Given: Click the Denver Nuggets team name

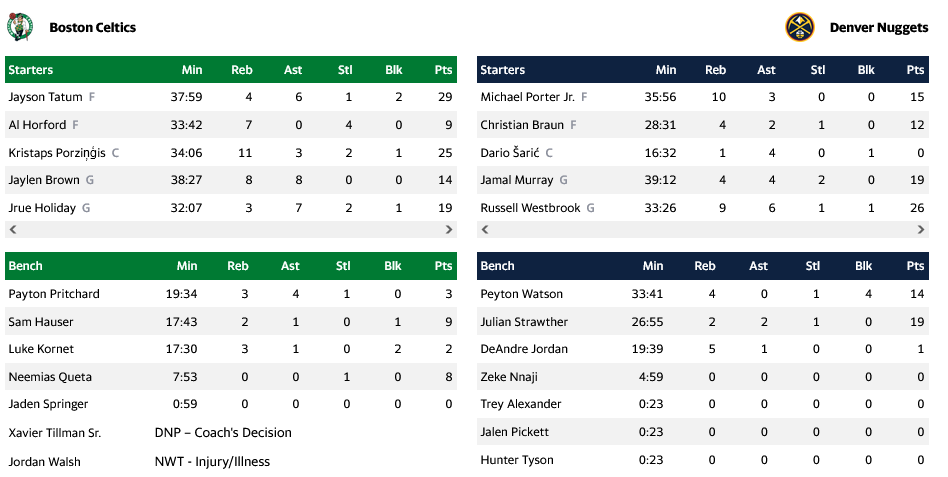Looking at the screenshot, I should click(878, 28).
